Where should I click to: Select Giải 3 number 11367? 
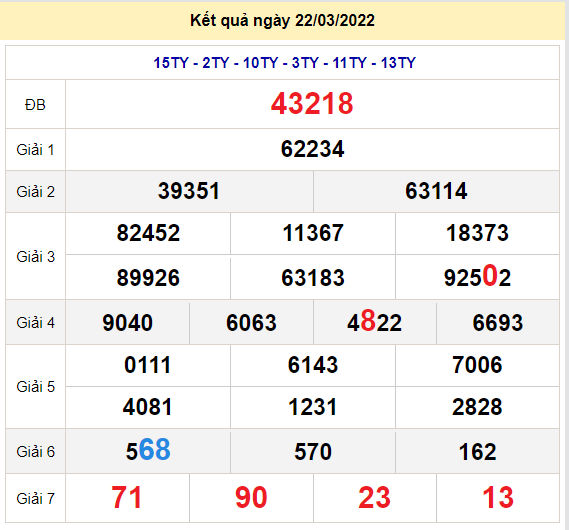tap(312, 233)
